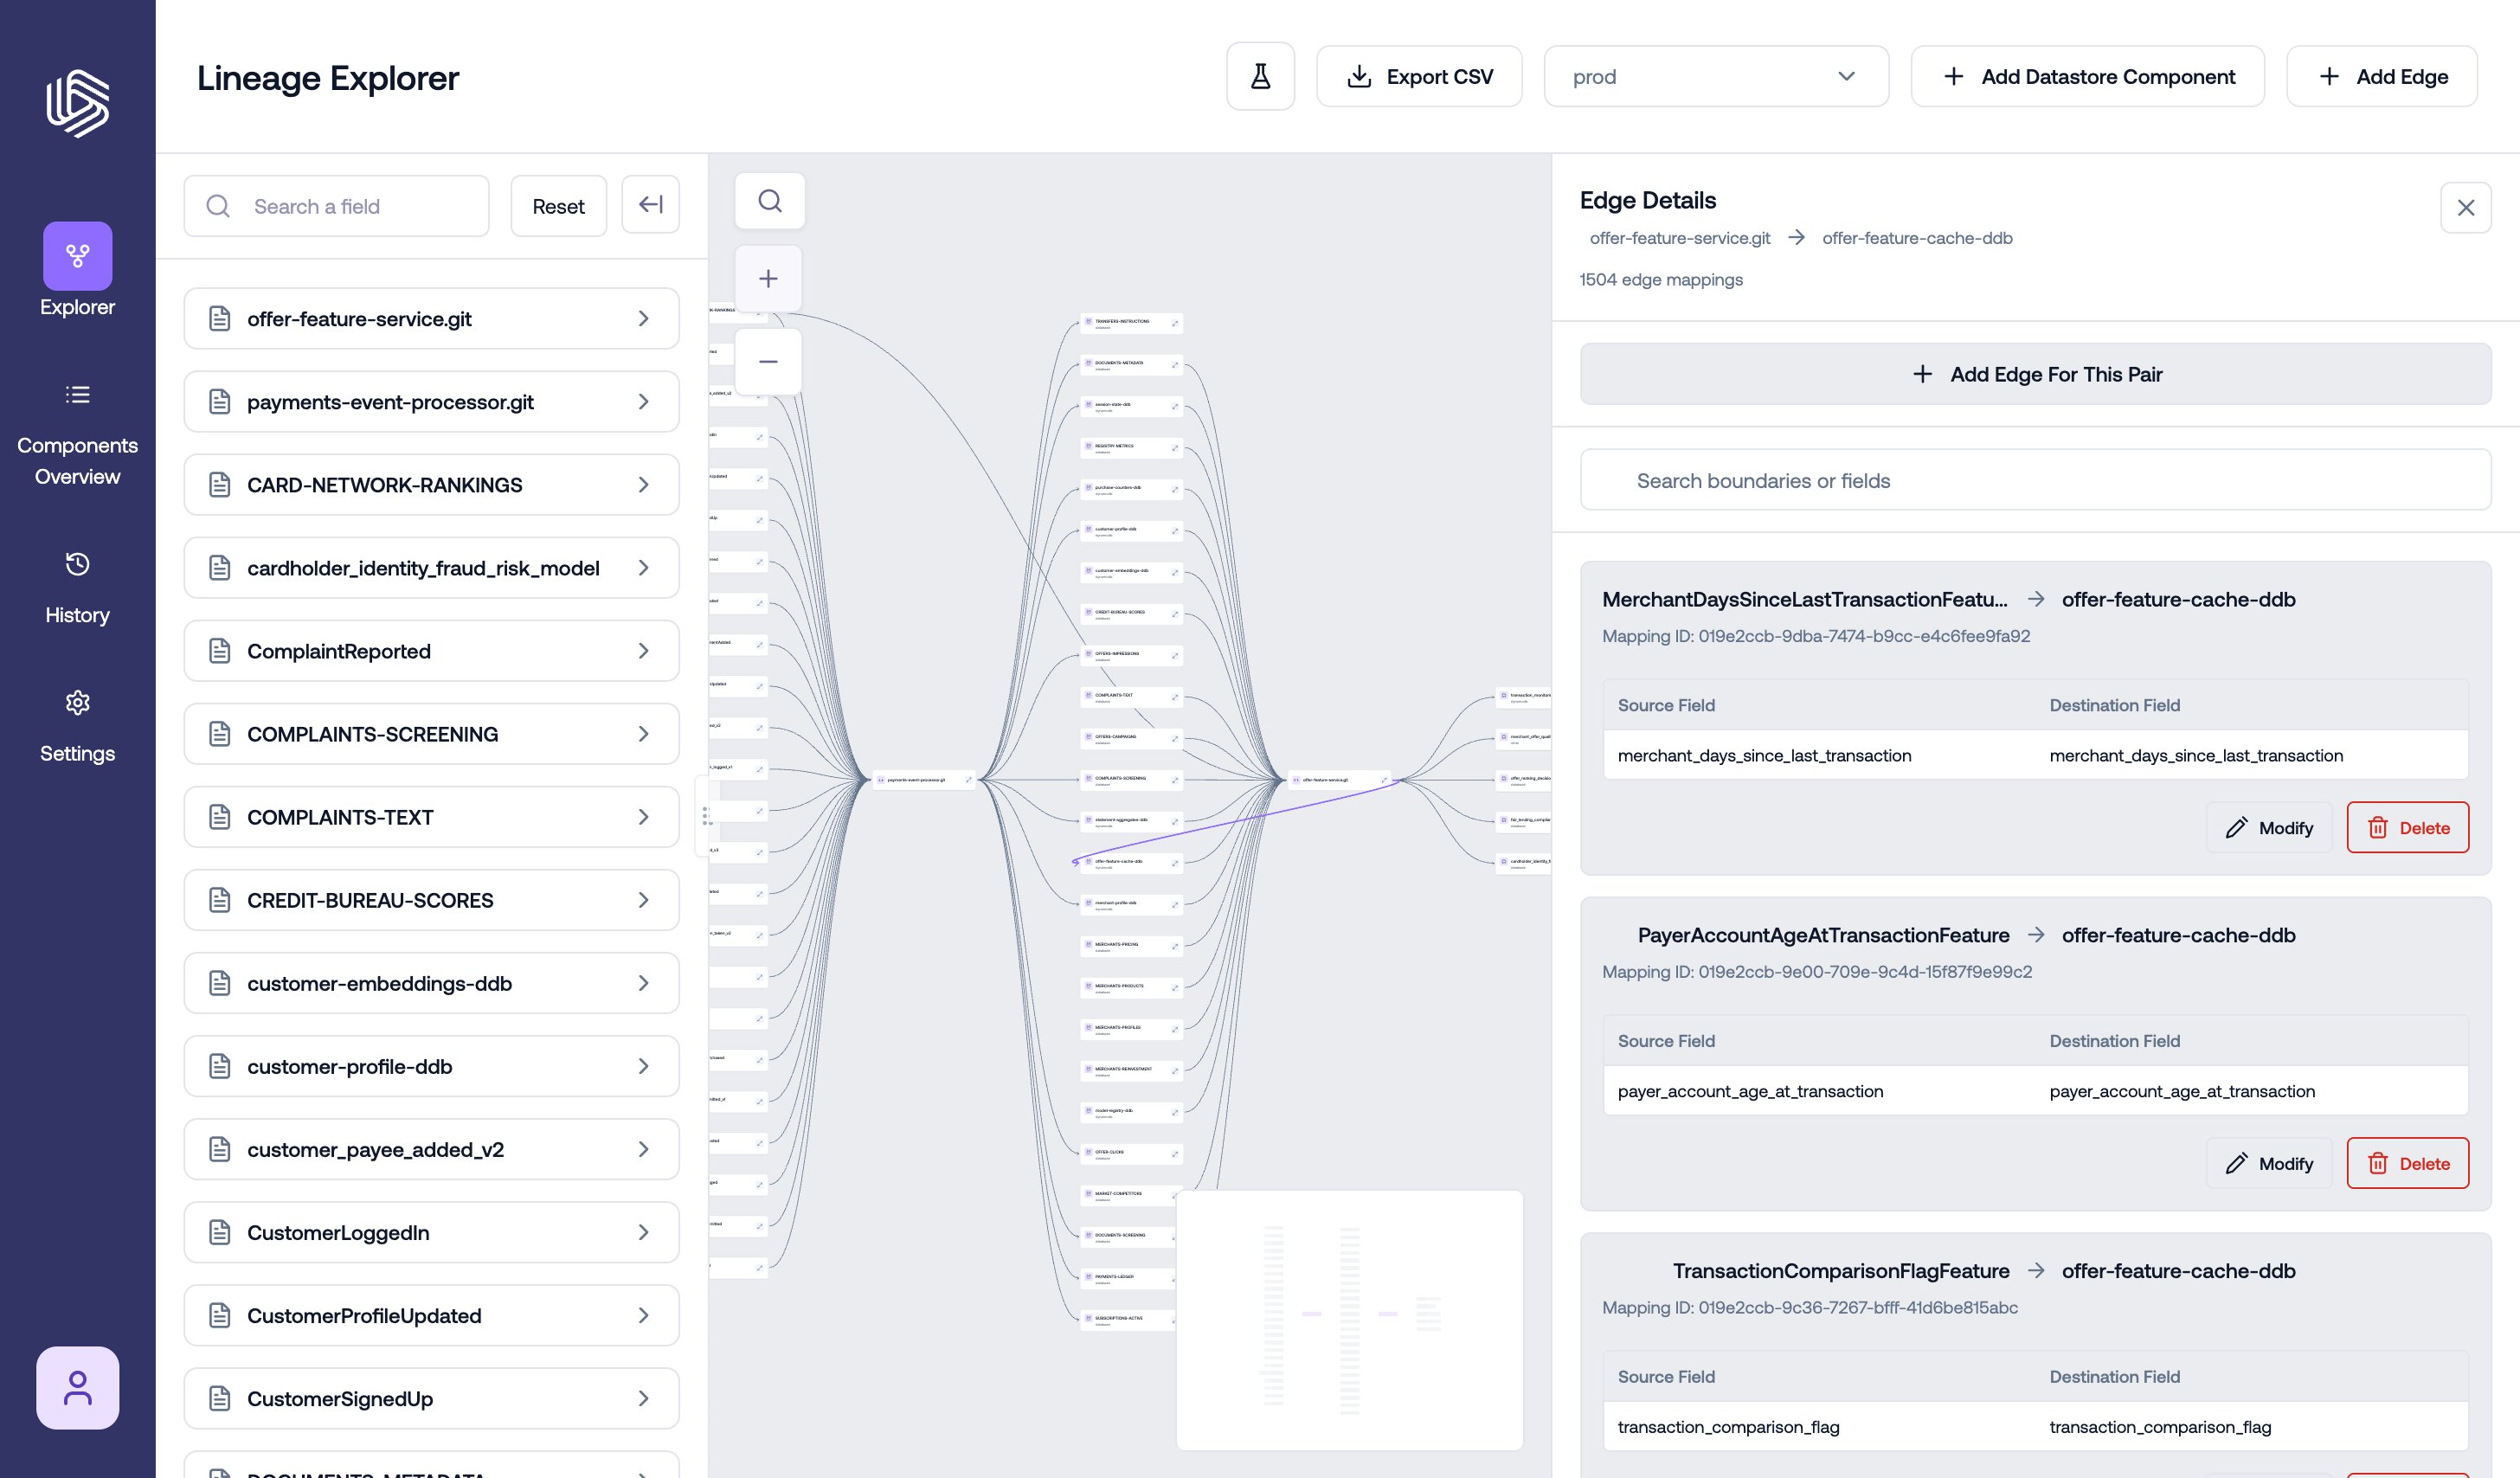Click the graph search magnifier button

769,201
